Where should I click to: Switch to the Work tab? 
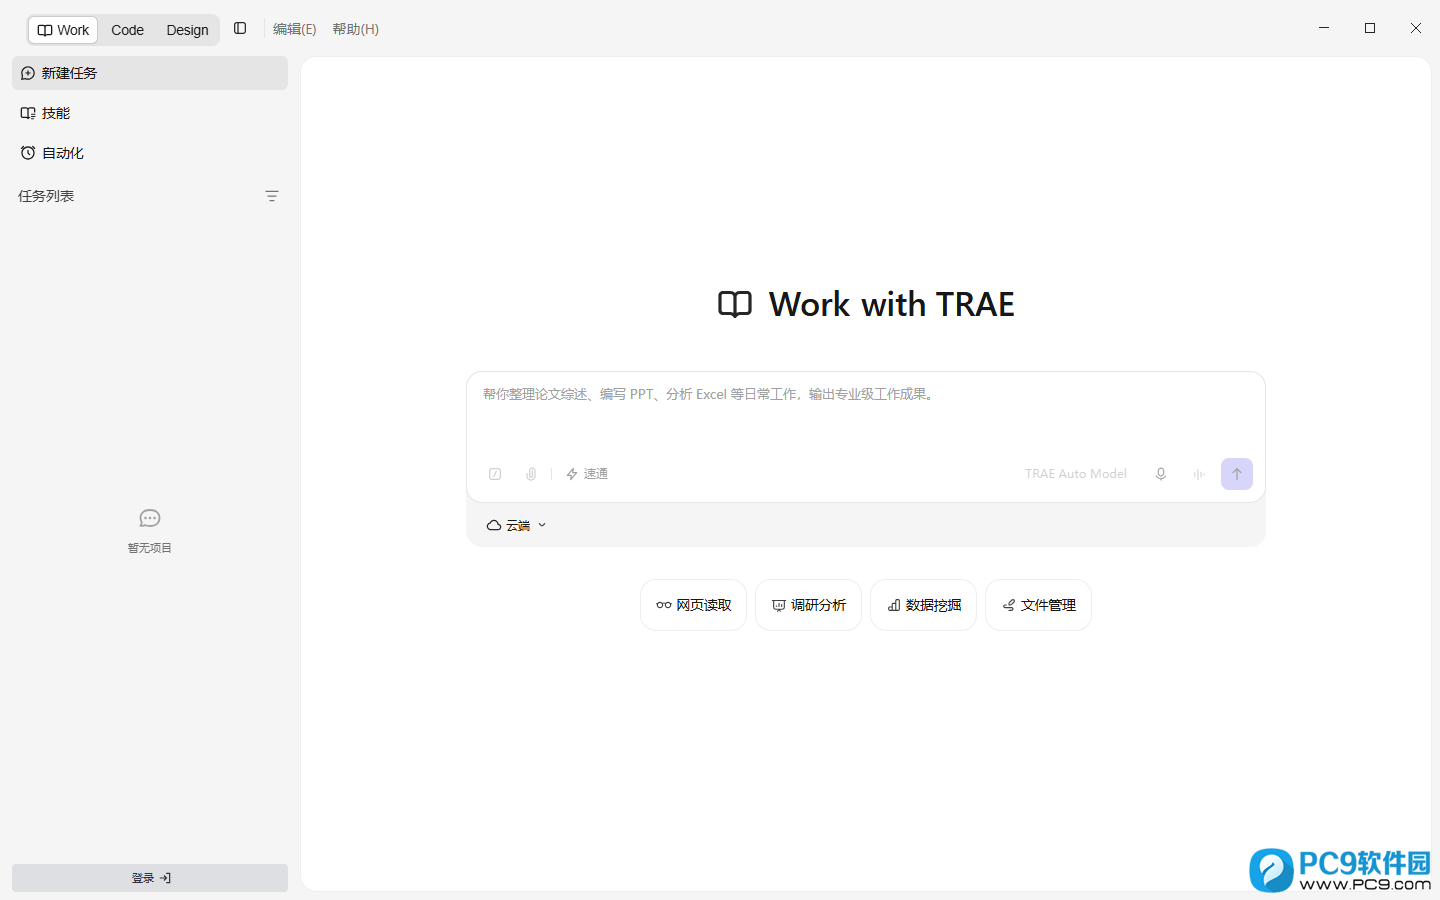pos(63,30)
